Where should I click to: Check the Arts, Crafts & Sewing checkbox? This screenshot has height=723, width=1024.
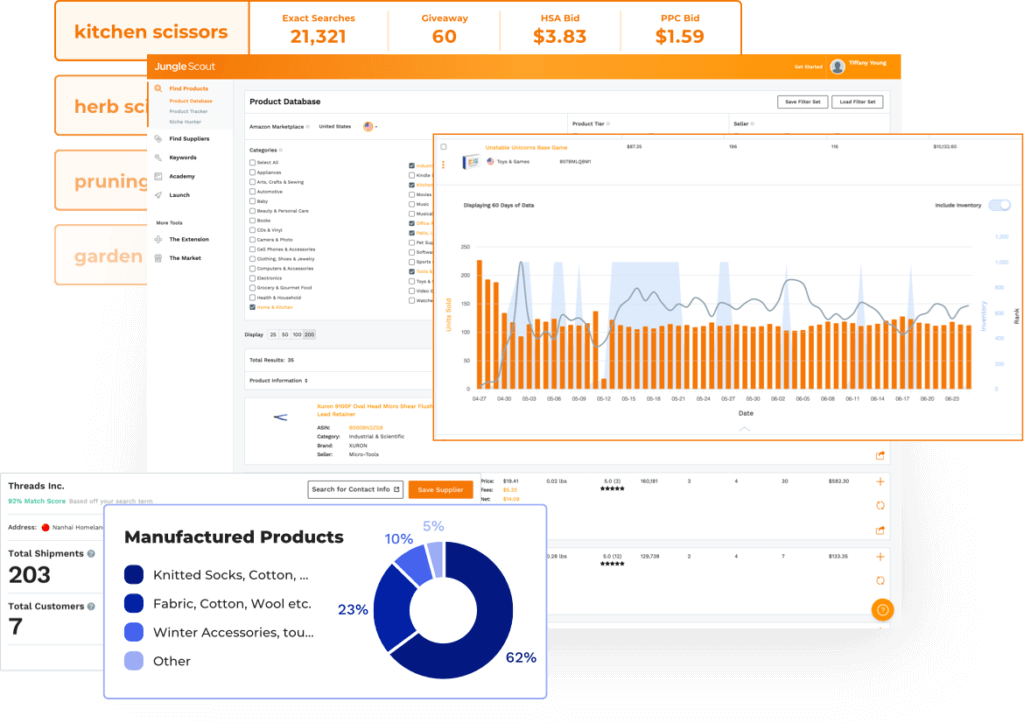click(x=252, y=182)
